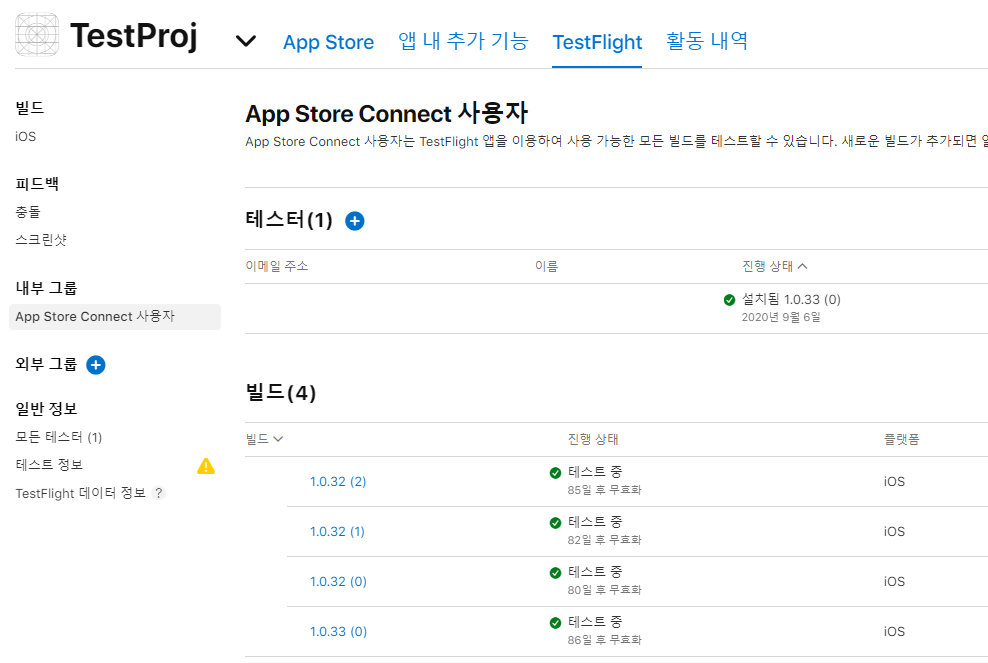Open 스크린샷 feedback in the sidebar

(x=41, y=239)
